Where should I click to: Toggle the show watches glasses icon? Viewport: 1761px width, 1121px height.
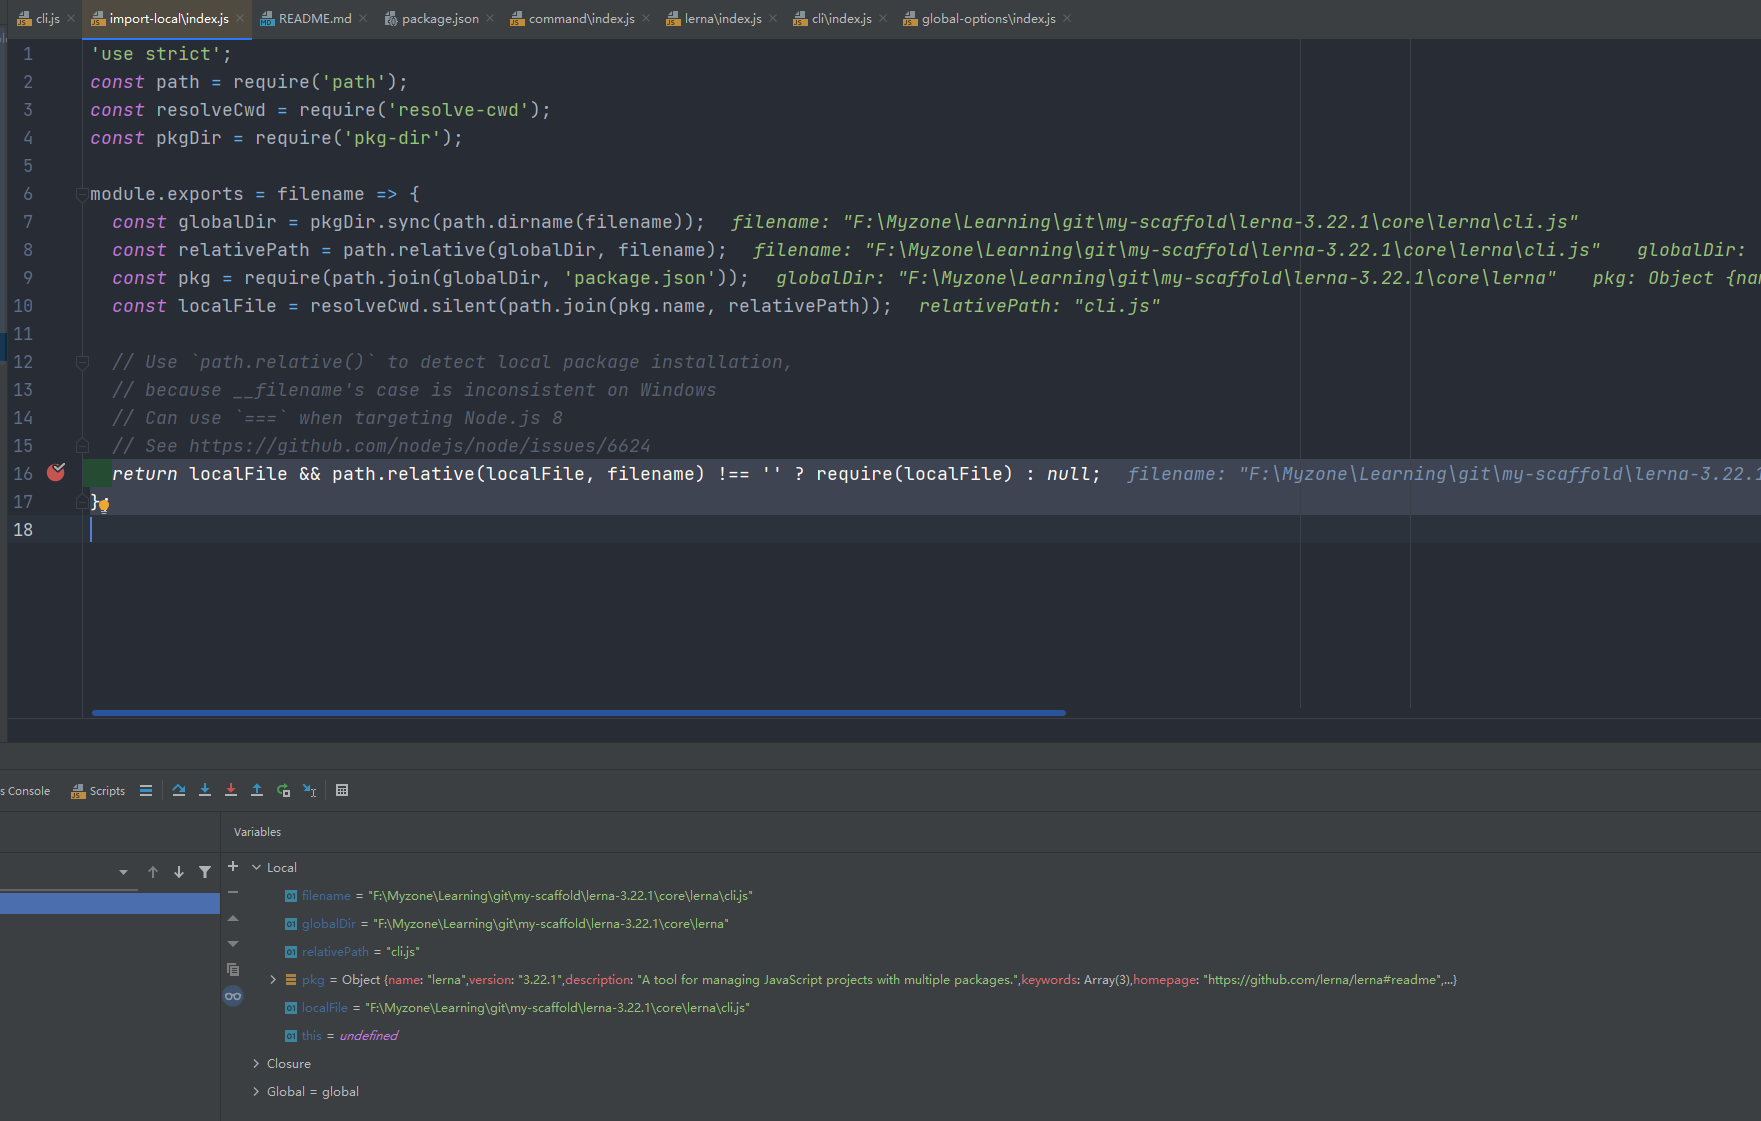pyautogui.click(x=233, y=996)
